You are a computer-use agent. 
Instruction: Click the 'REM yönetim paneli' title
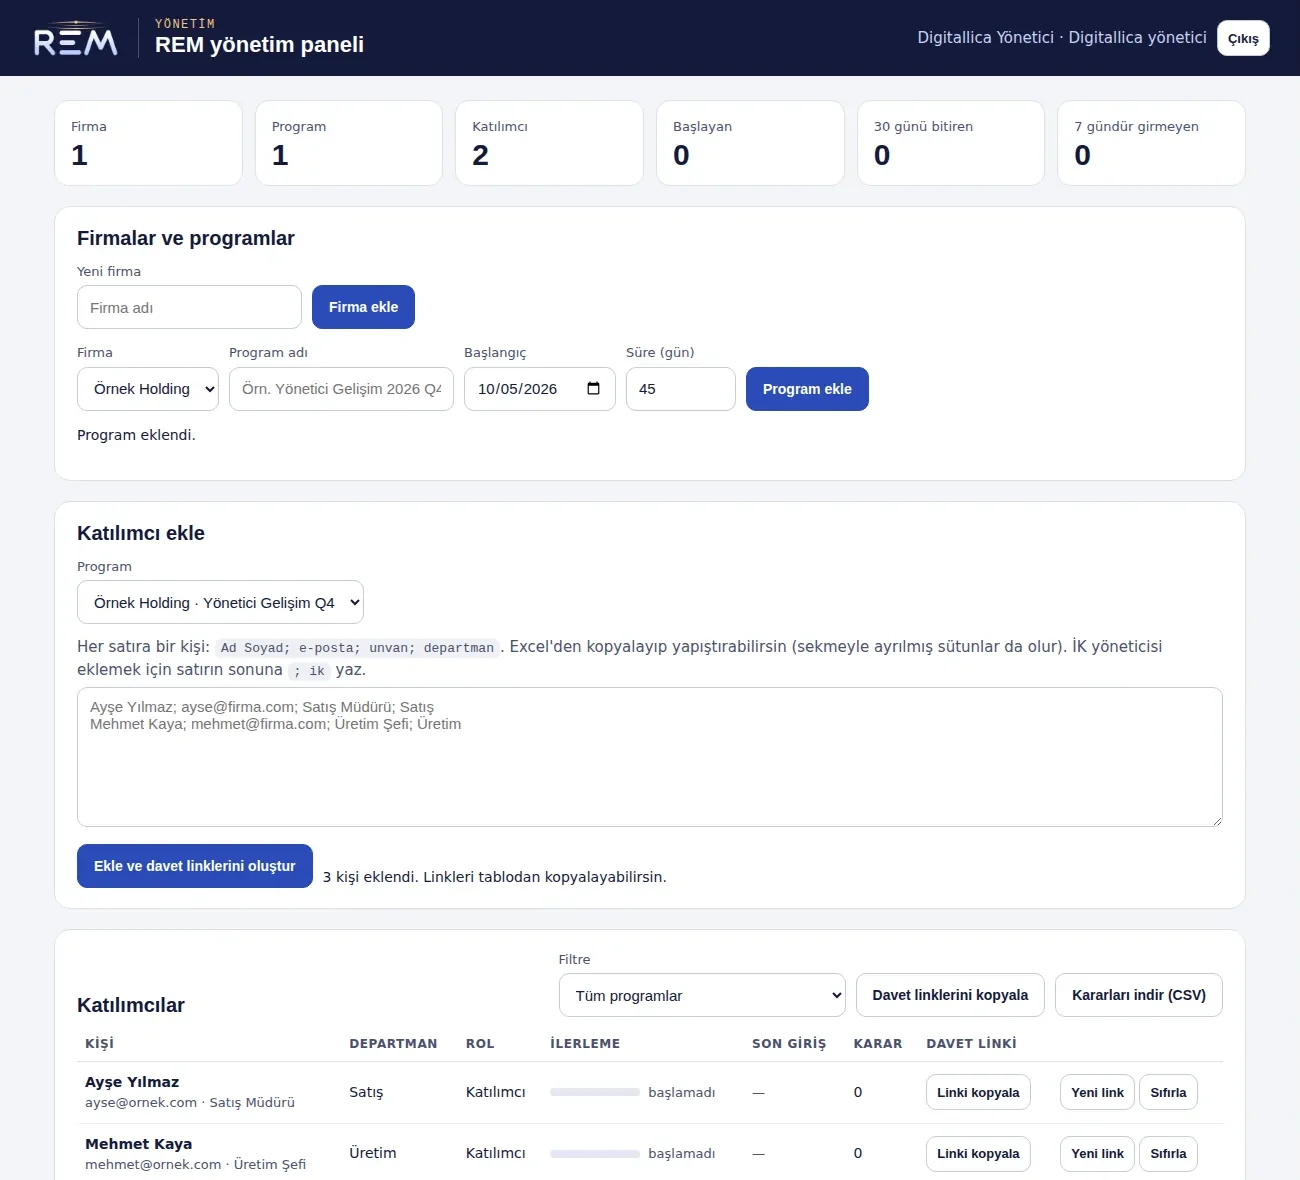coord(259,45)
